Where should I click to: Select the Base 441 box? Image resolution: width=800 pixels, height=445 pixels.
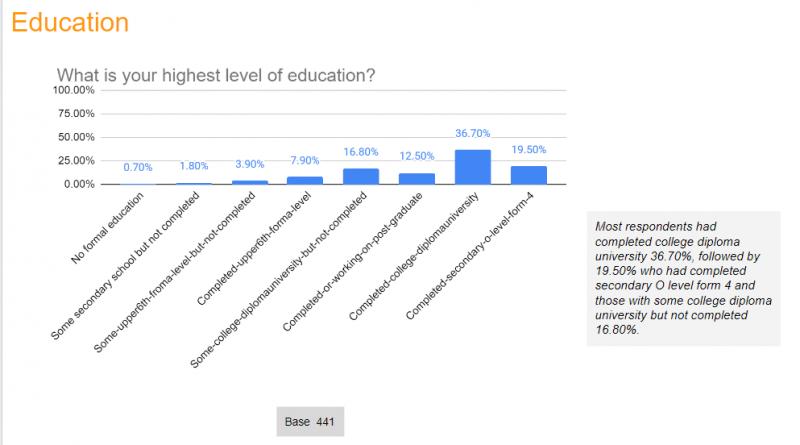point(310,422)
